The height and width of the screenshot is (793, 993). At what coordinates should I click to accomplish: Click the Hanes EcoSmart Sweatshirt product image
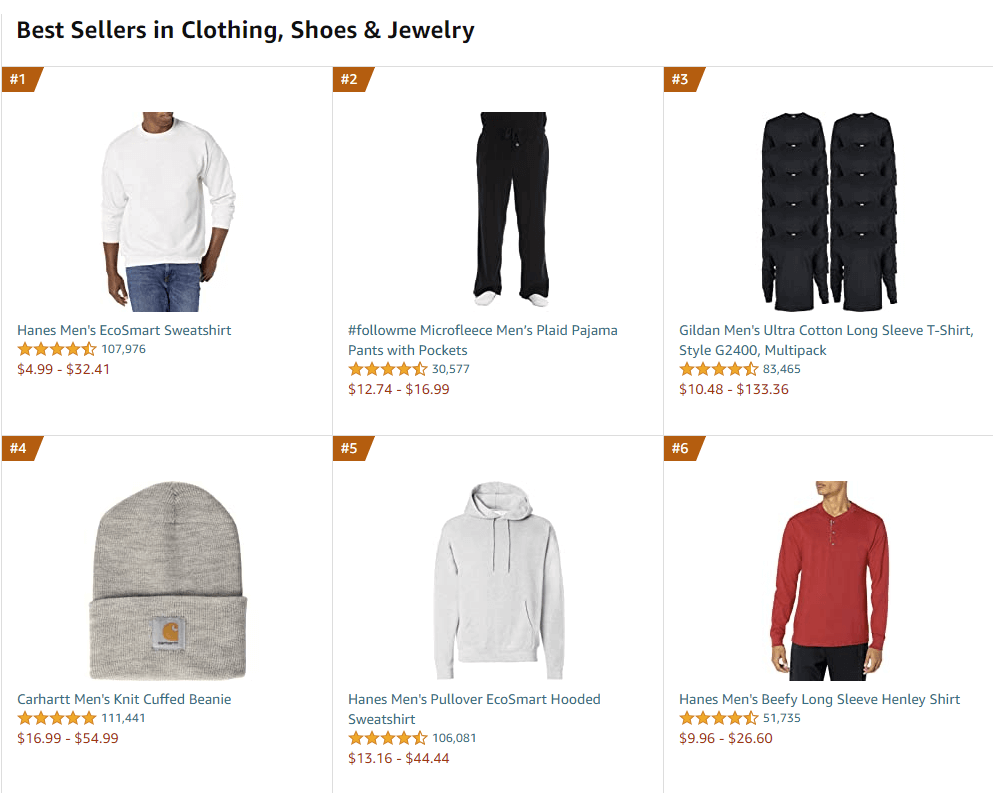pyautogui.click(x=167, y=212)
